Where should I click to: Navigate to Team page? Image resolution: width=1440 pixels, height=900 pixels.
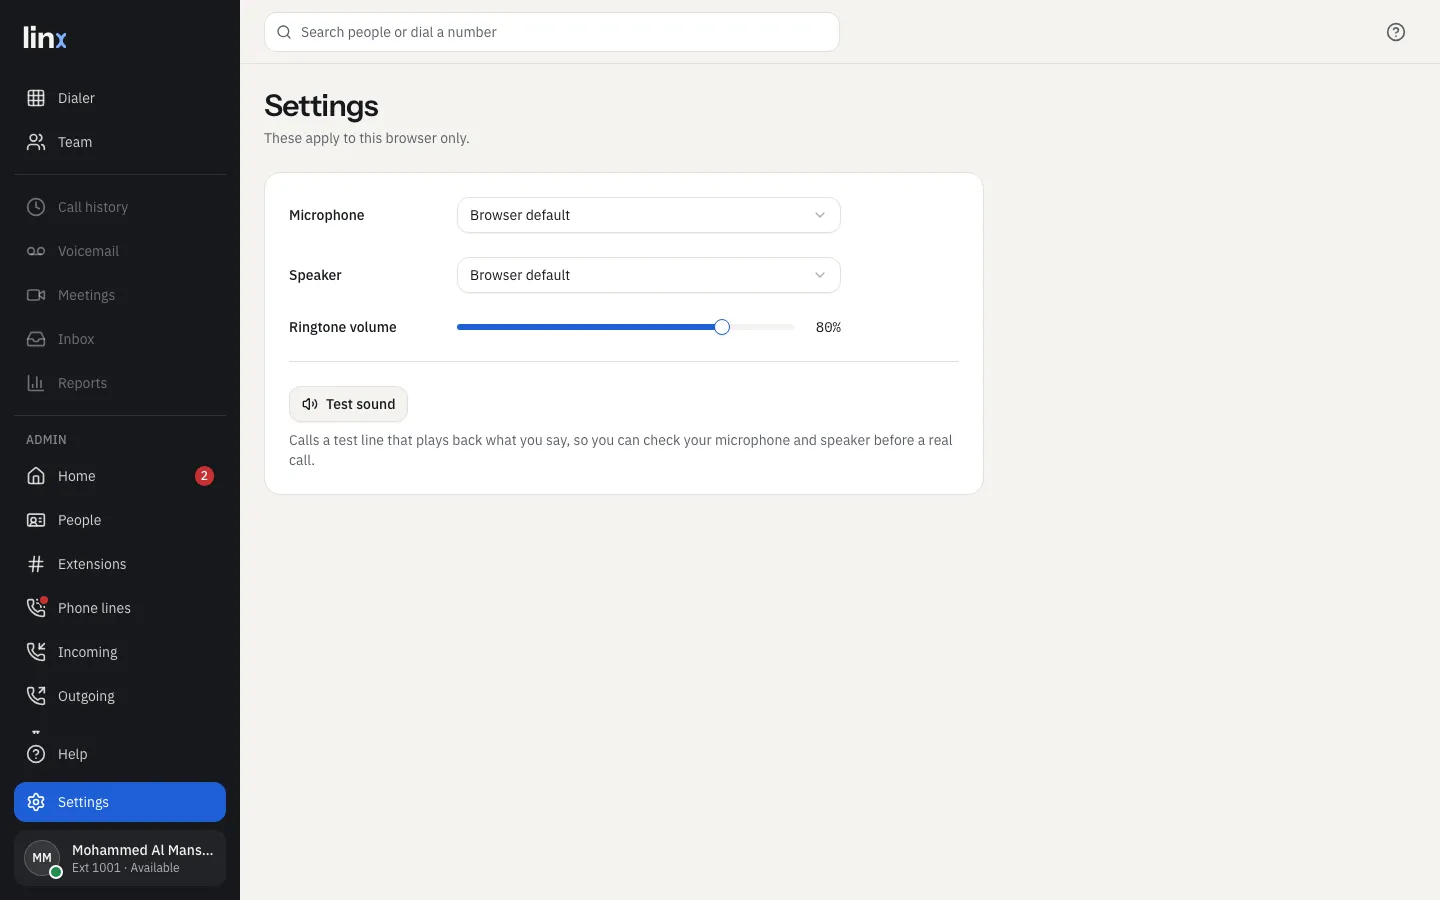(x=120, y=142)
